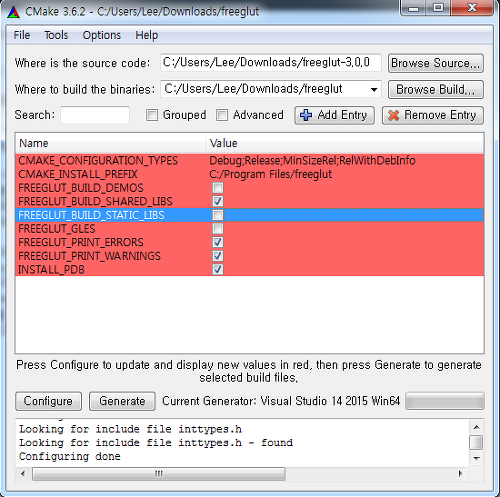Image resolution: width=500 pixels, height=497 pixels.
Task: Click value Debug;Release;MinSizeRel;RelWithDebInfo
Action: coord(312,161)
